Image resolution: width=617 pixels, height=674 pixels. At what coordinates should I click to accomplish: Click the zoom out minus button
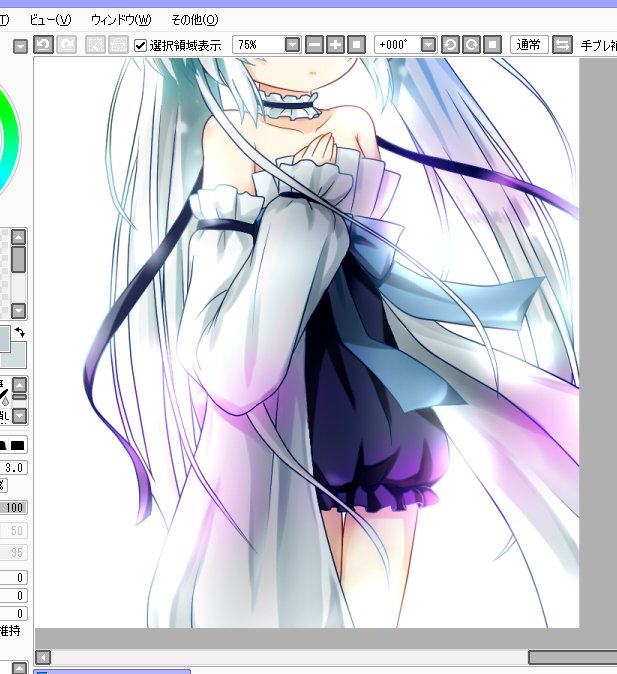click(314, 45)
